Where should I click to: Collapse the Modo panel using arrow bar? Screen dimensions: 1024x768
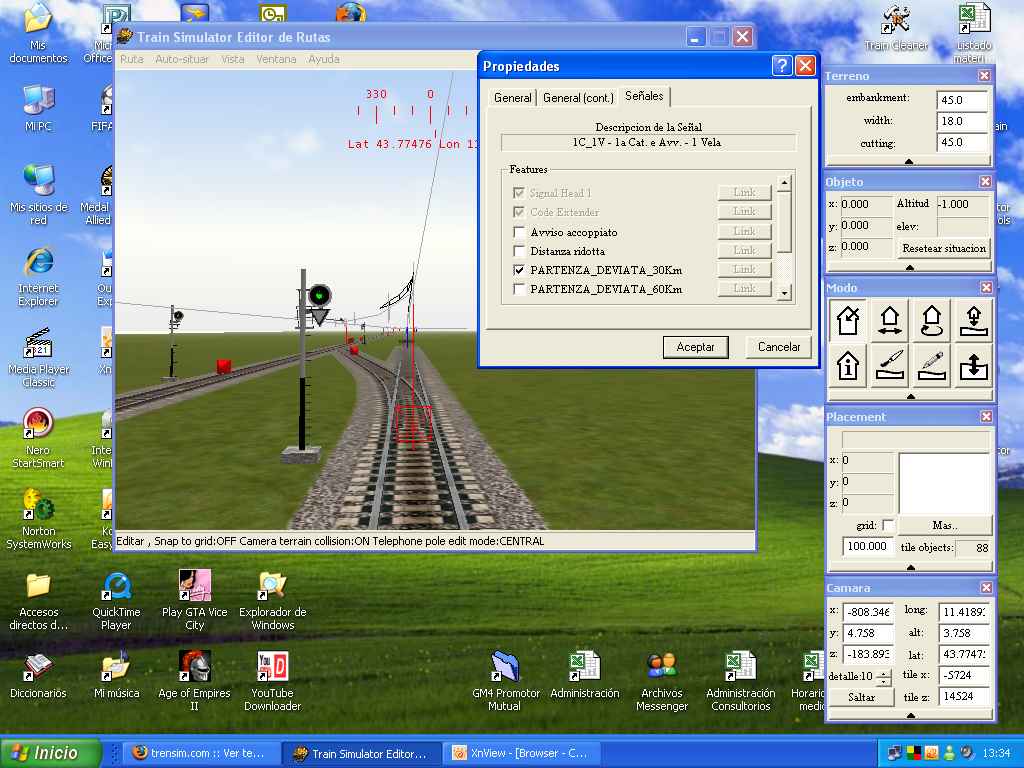tap(909, 396)
